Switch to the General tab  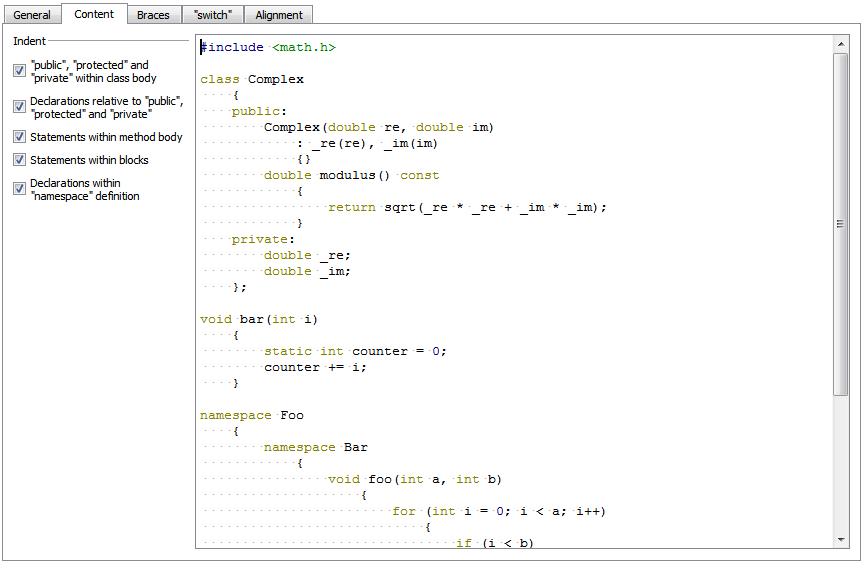pos(32,15)
